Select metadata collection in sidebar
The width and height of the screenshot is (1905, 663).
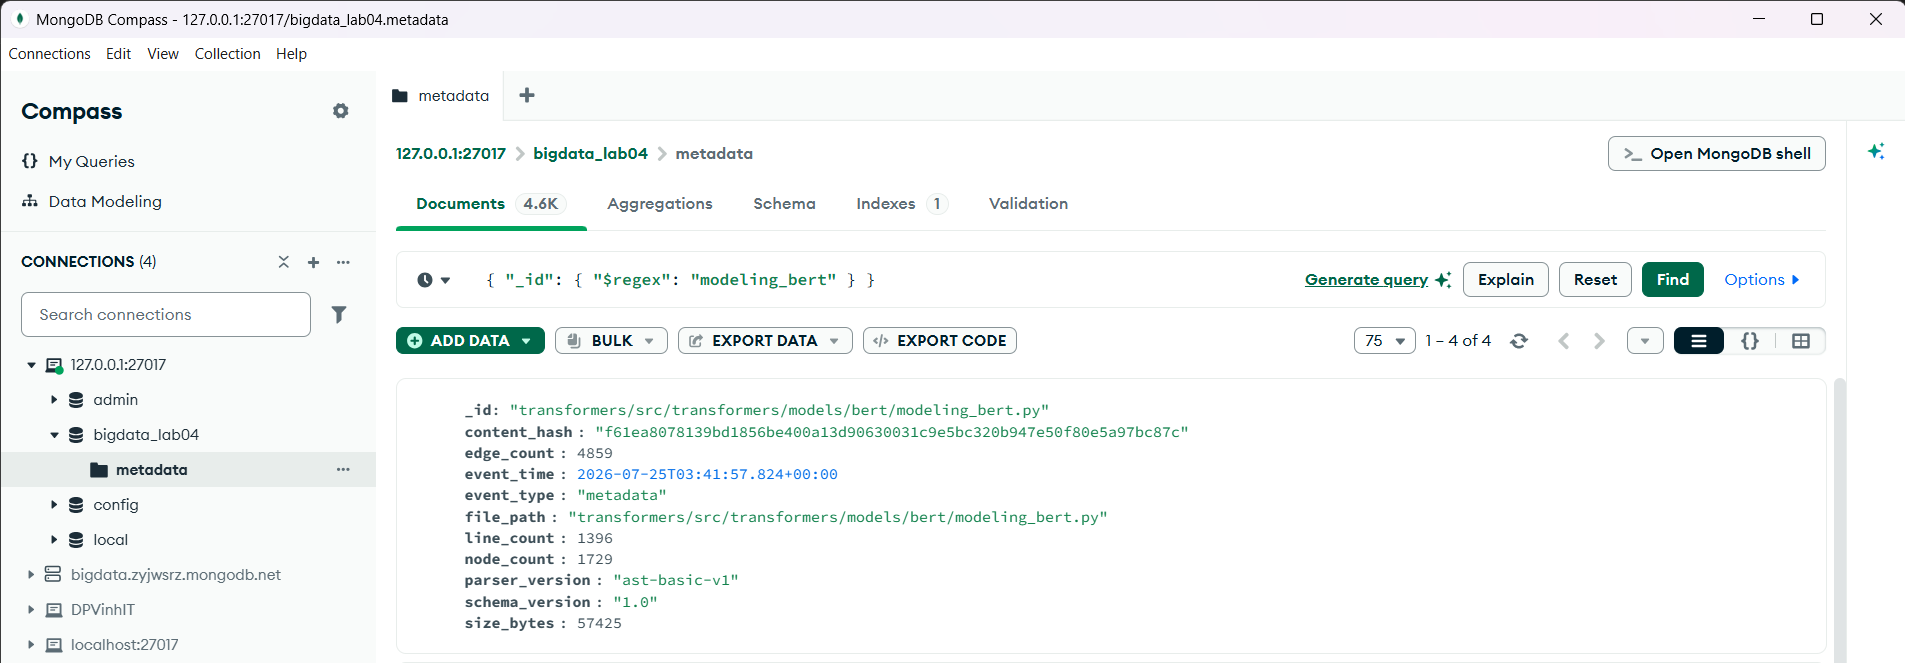pos(151,469)
